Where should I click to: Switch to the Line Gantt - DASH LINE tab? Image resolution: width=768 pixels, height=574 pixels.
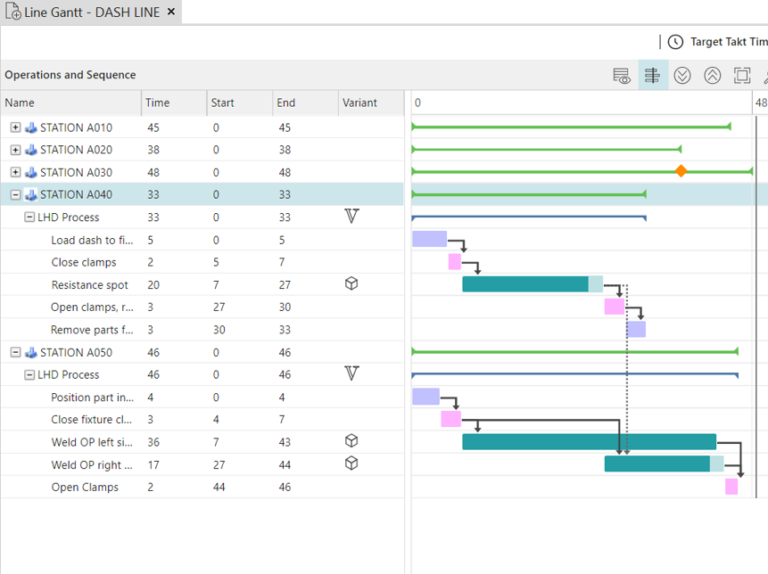(86, 12)
